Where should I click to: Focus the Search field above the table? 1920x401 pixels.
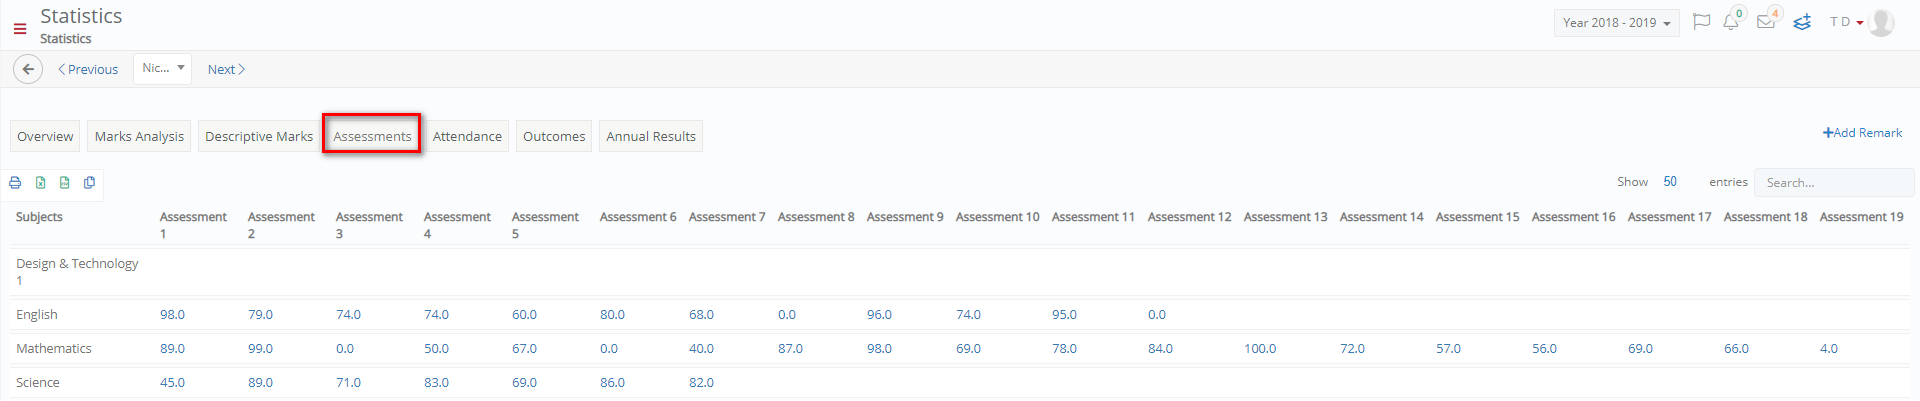[x=1834, y=182]
